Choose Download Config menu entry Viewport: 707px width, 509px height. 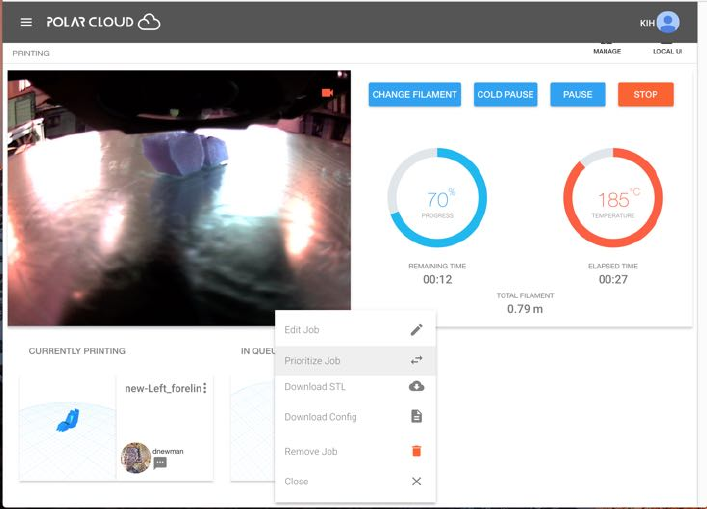(x=355, y=417)
